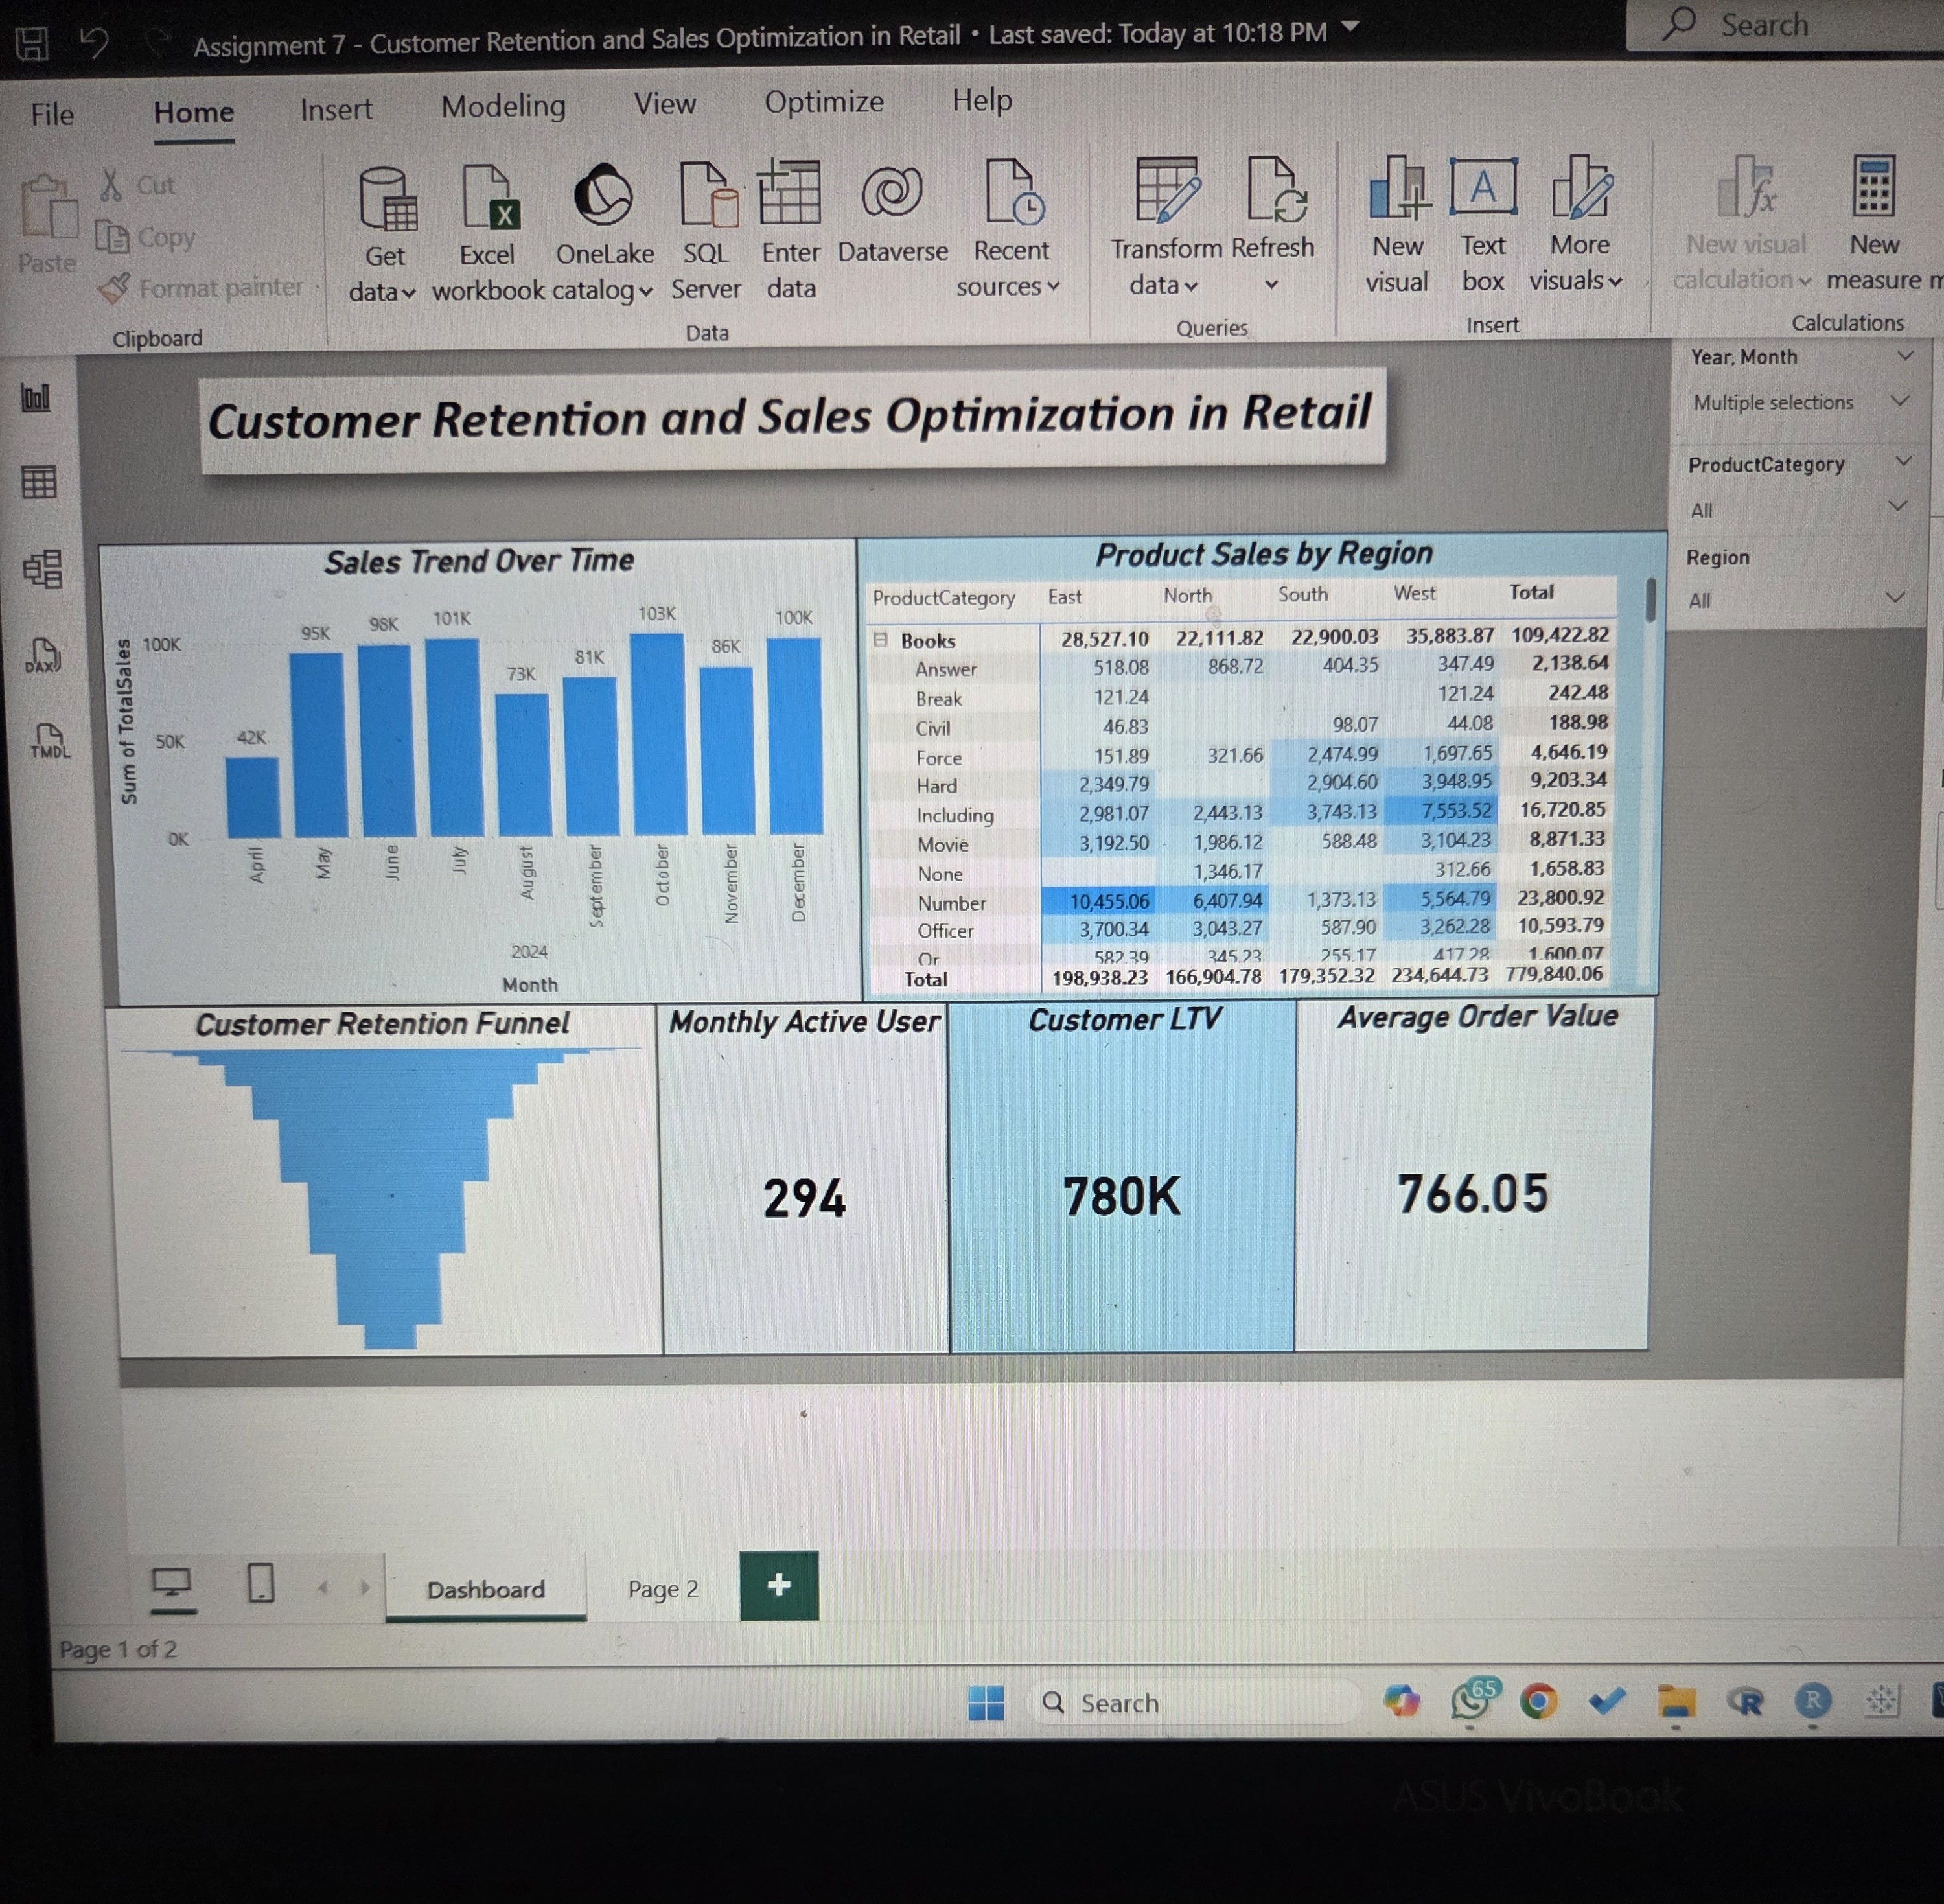Open the Year, Month slicer dropdown
This screenshot has width=1944, height=1904.
coord(1898,401)
